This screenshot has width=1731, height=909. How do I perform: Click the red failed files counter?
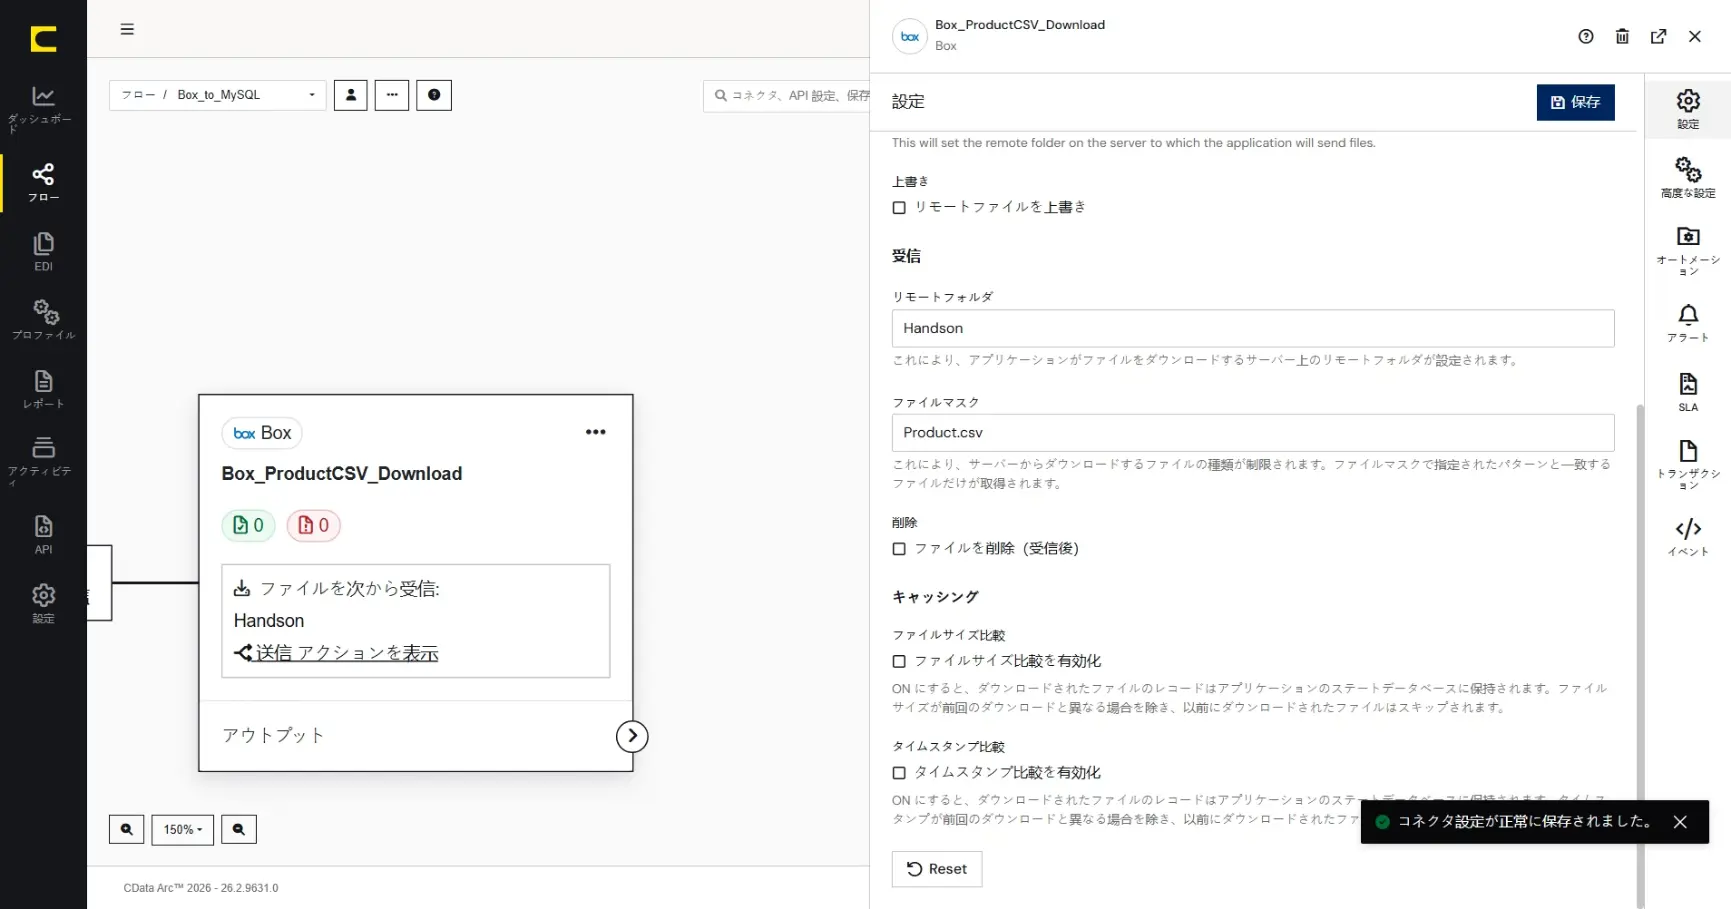pyautogui.click(x=314, y=525)
